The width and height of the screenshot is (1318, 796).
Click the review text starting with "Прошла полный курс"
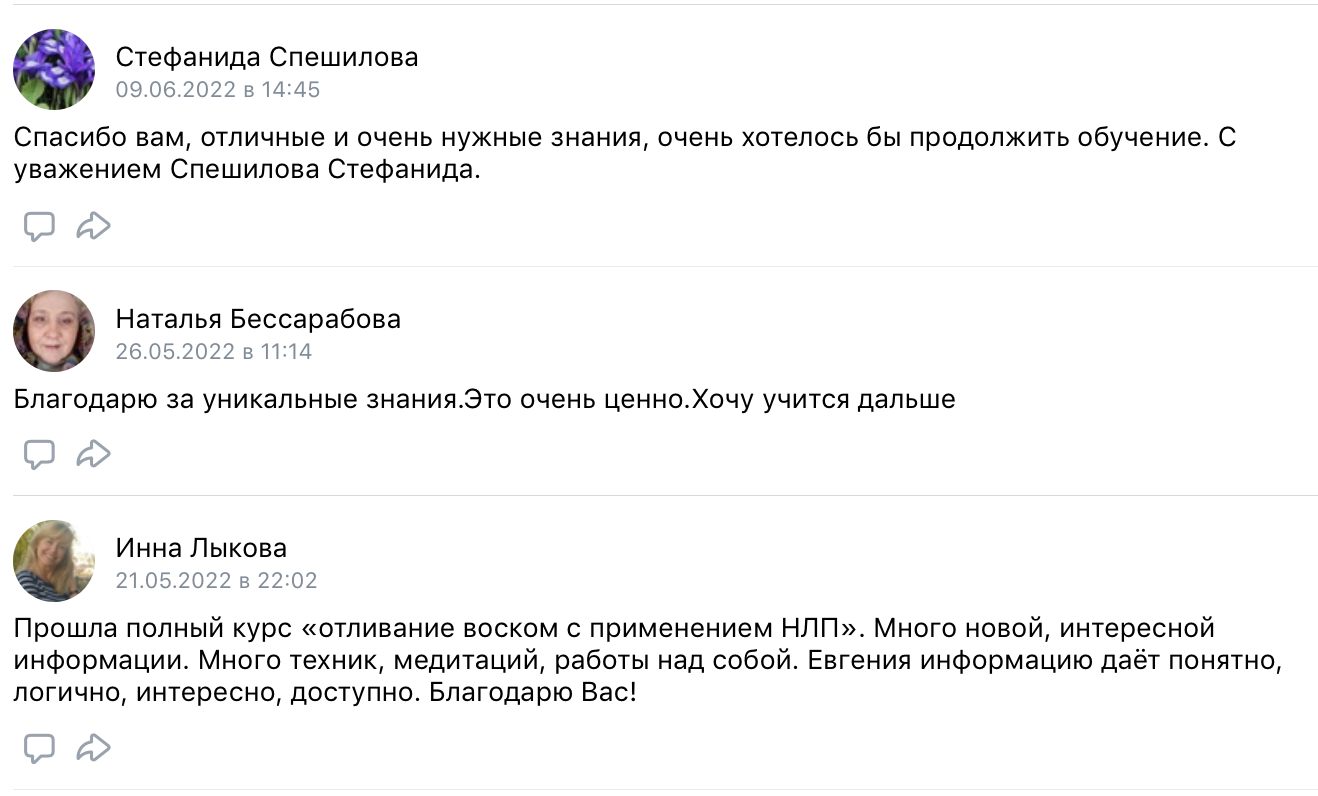pos(648,661)
